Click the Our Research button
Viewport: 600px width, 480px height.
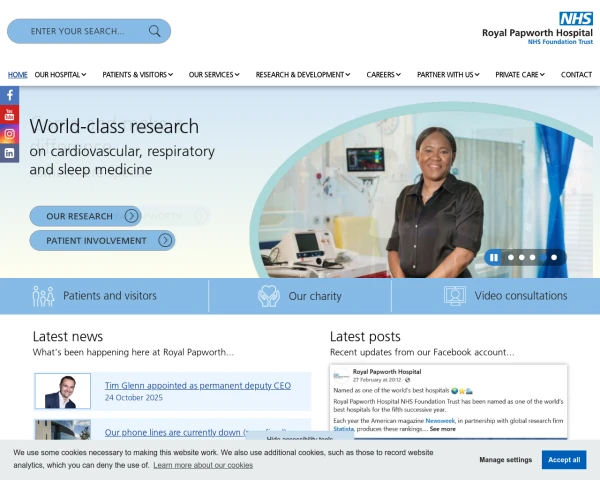click(x=85, y=216)
